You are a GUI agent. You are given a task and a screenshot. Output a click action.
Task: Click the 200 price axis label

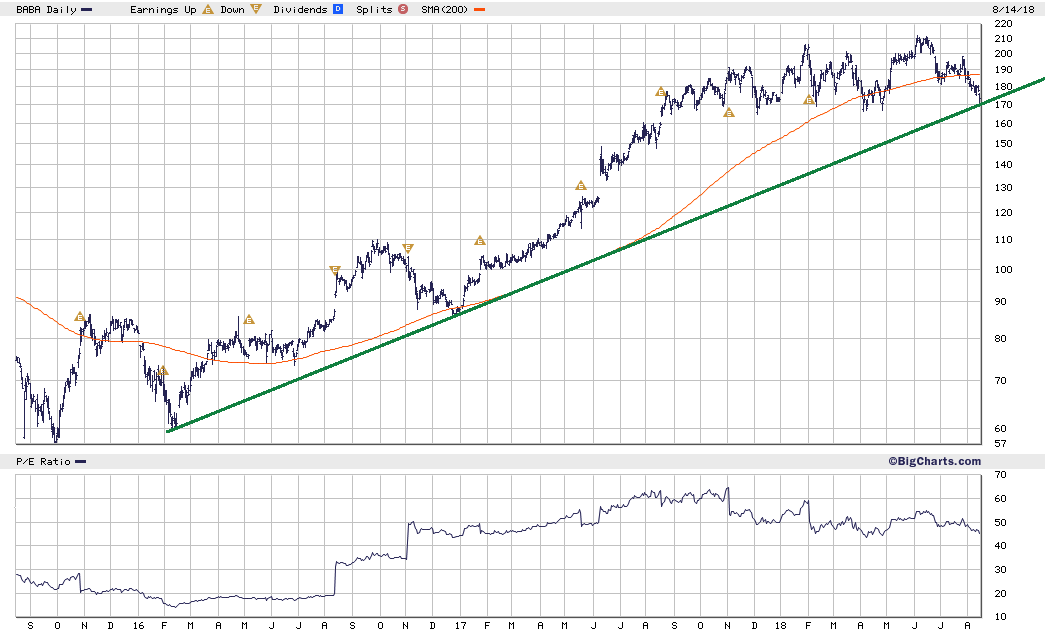point(1003,54)
